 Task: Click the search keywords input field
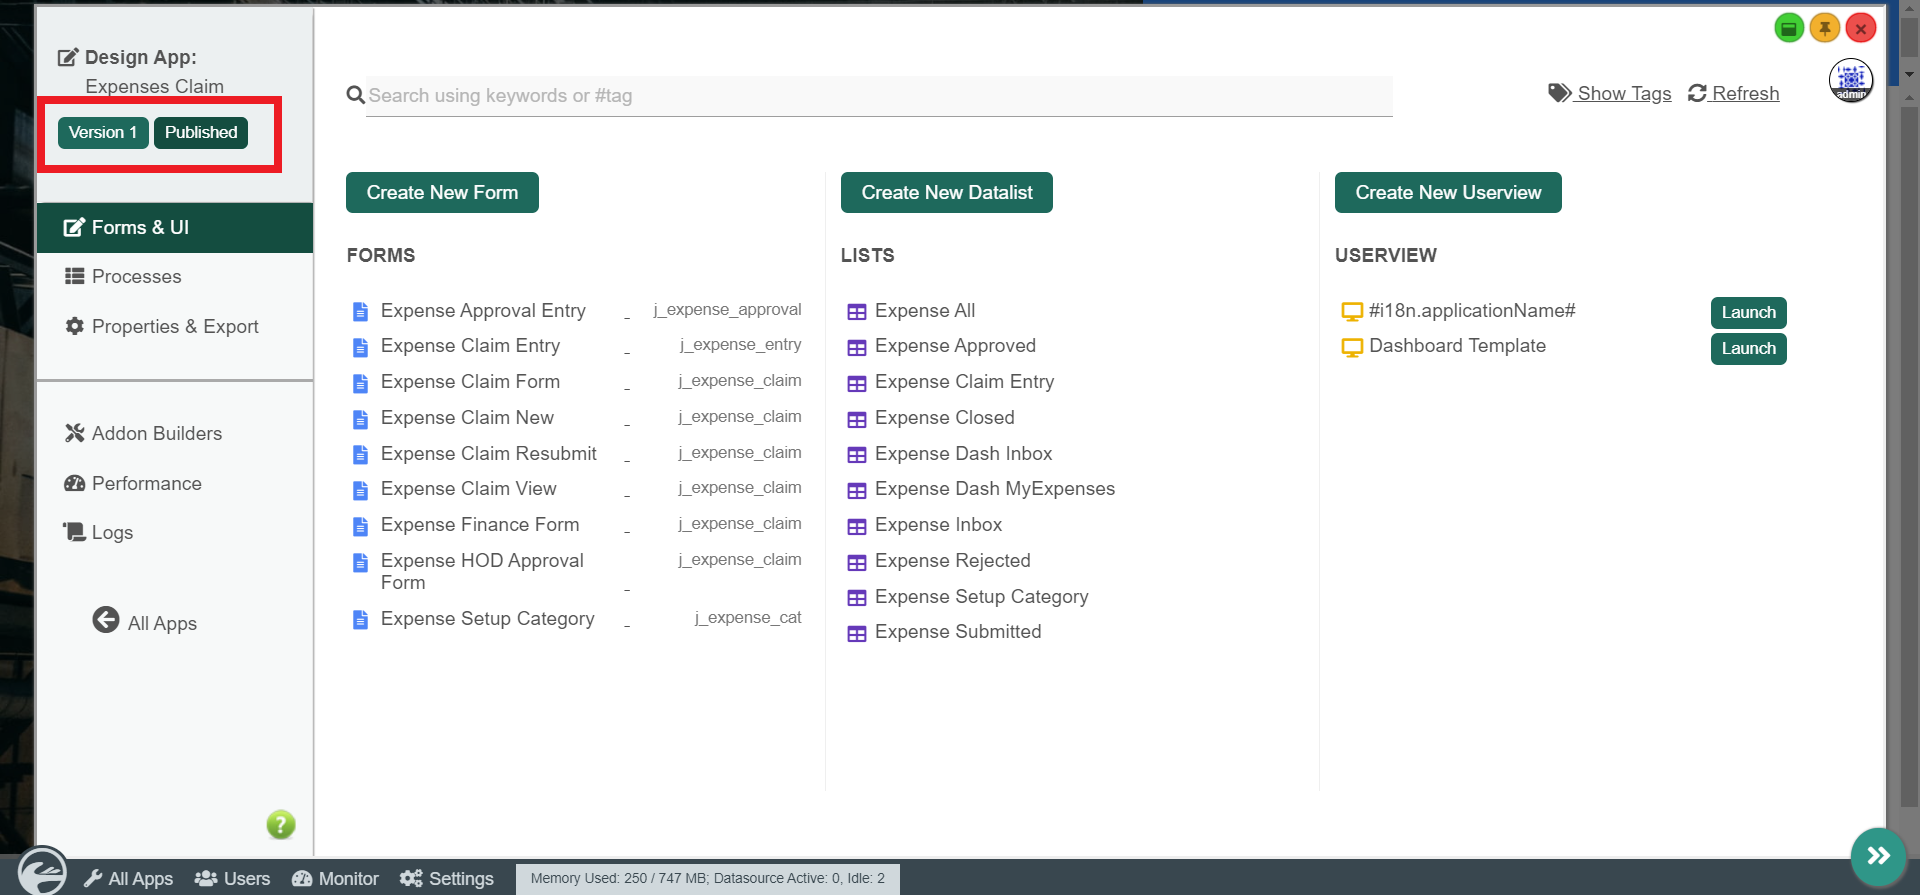[x=878, y=96]
